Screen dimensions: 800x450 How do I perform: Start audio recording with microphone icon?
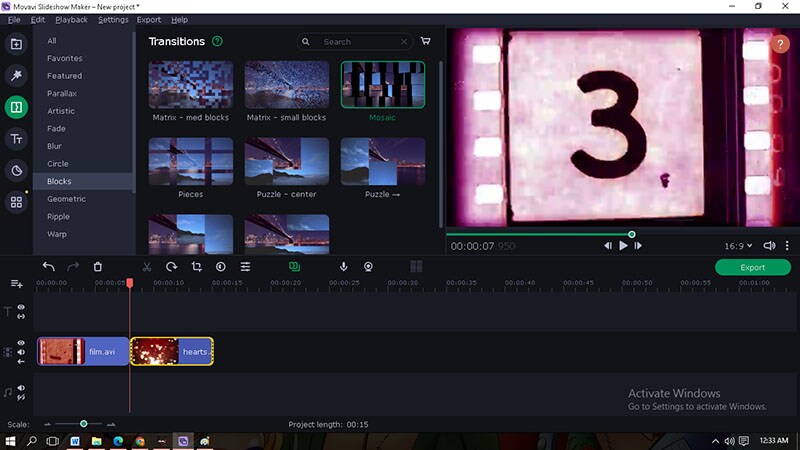click(344, 266)
